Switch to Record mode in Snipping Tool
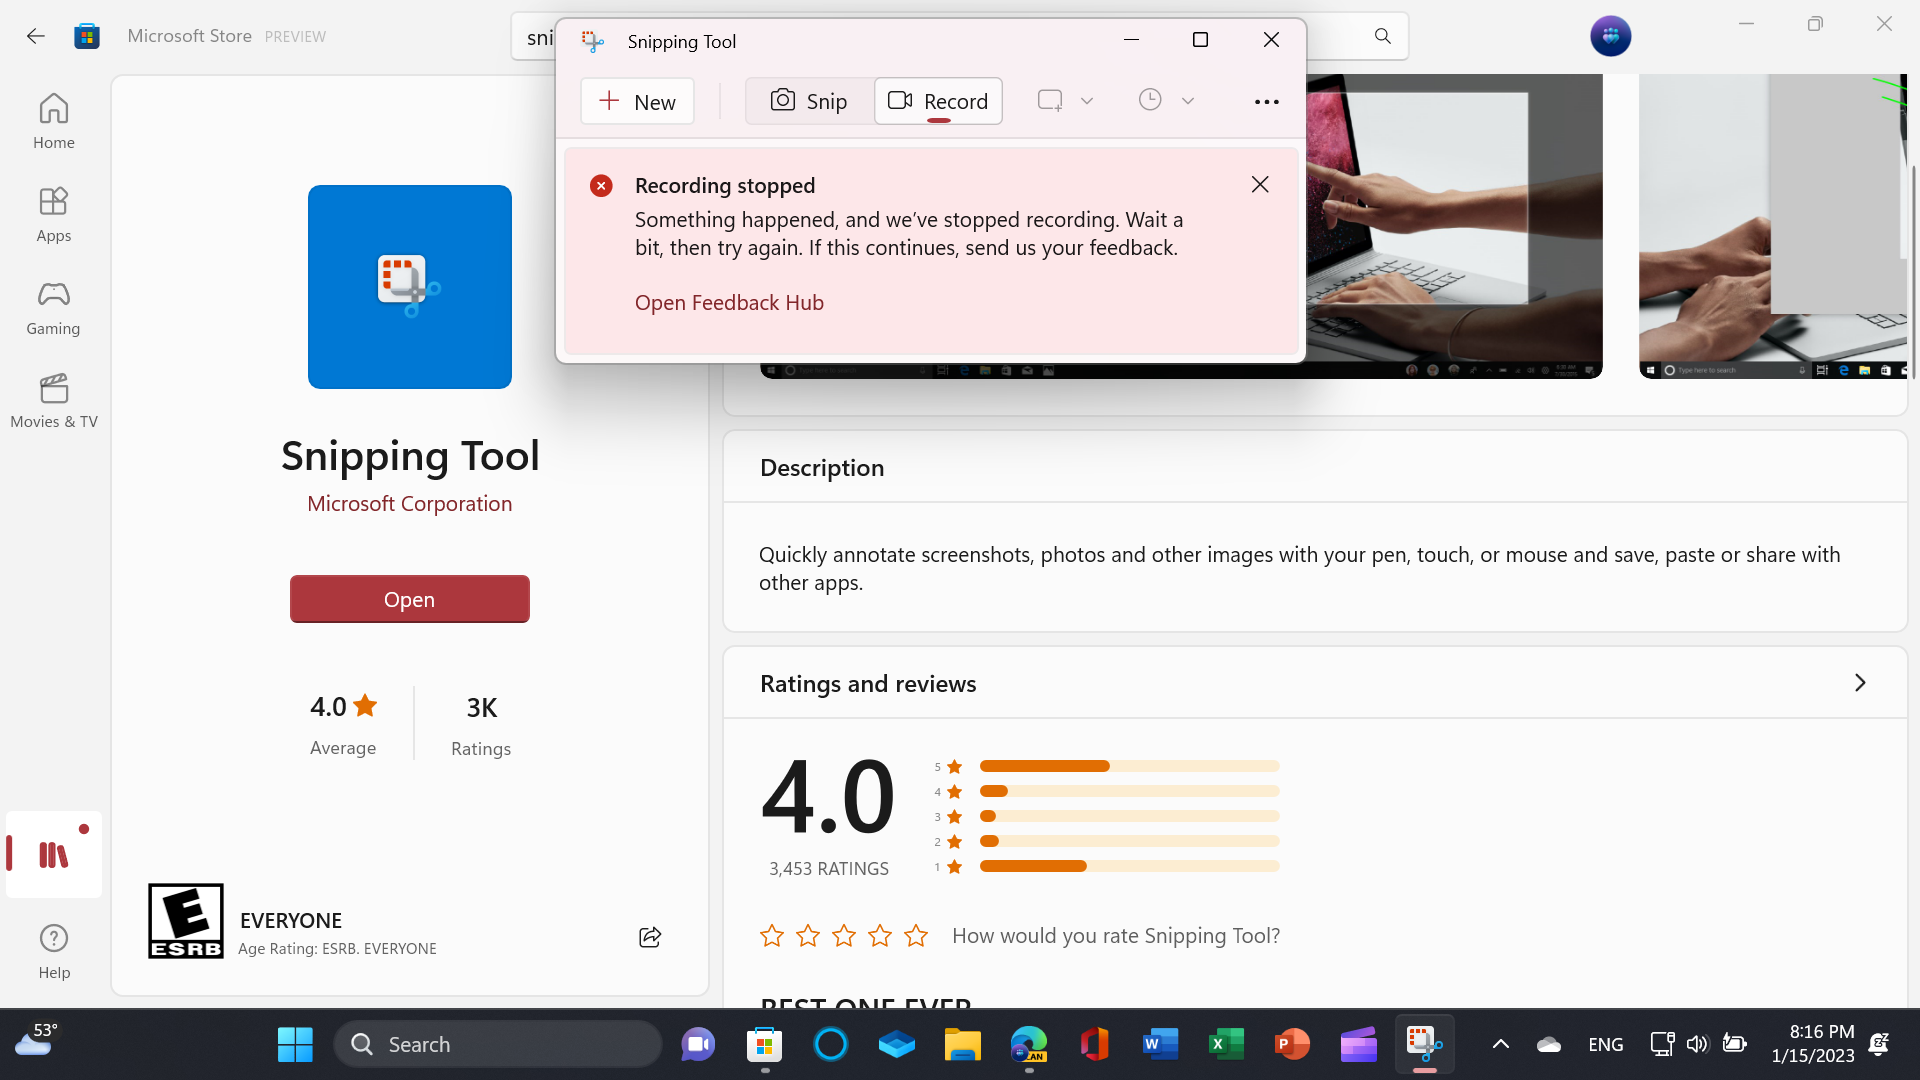The image size is (1920, 1080). 937,100
